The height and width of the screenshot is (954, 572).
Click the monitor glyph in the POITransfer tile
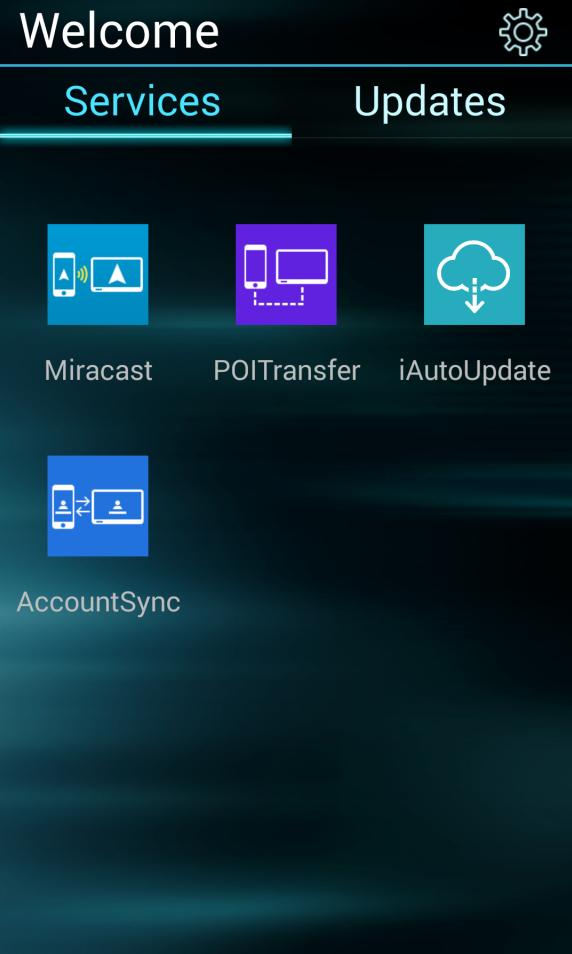(302, 267)
